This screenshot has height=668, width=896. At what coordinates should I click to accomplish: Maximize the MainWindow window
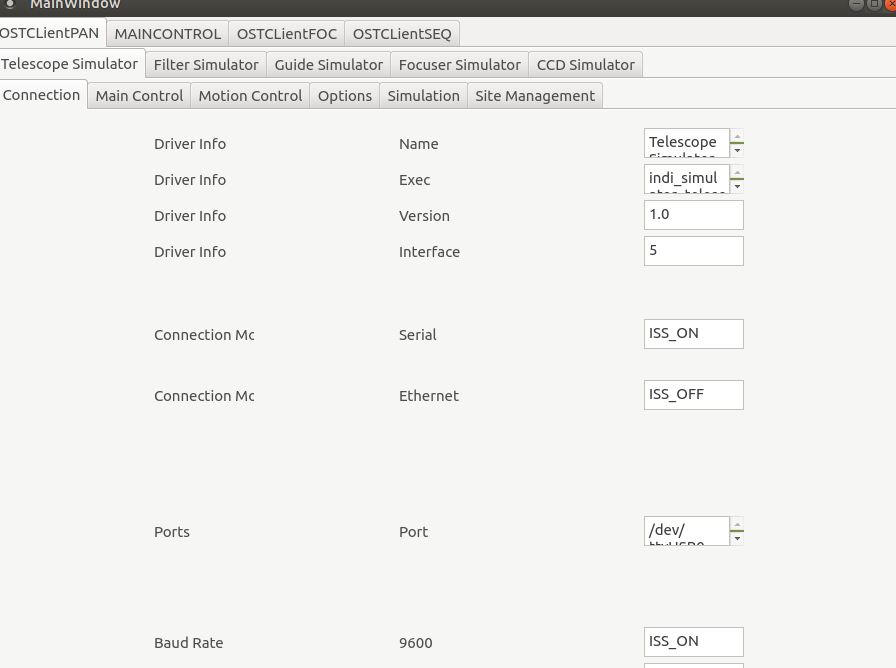tap(873, 4)
